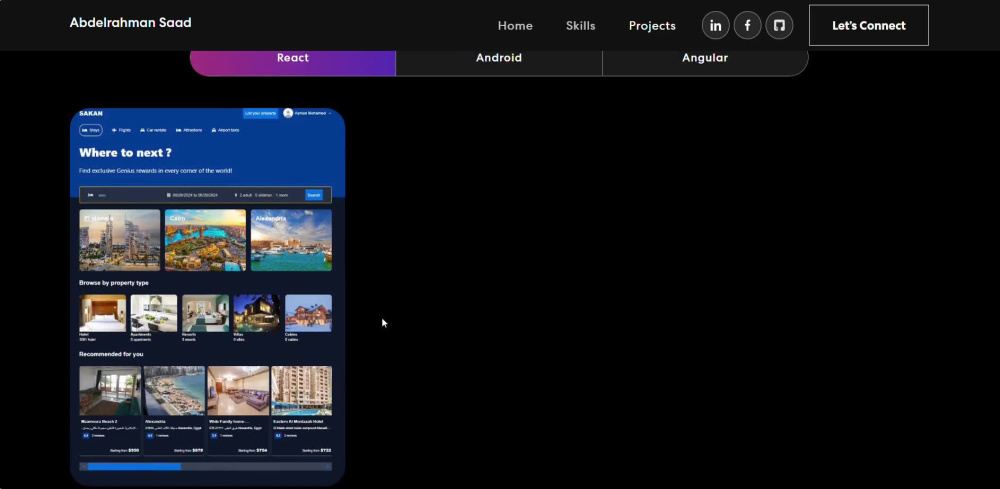Open the Facebook profile icon
The image size is (1000, 489).
747,26
